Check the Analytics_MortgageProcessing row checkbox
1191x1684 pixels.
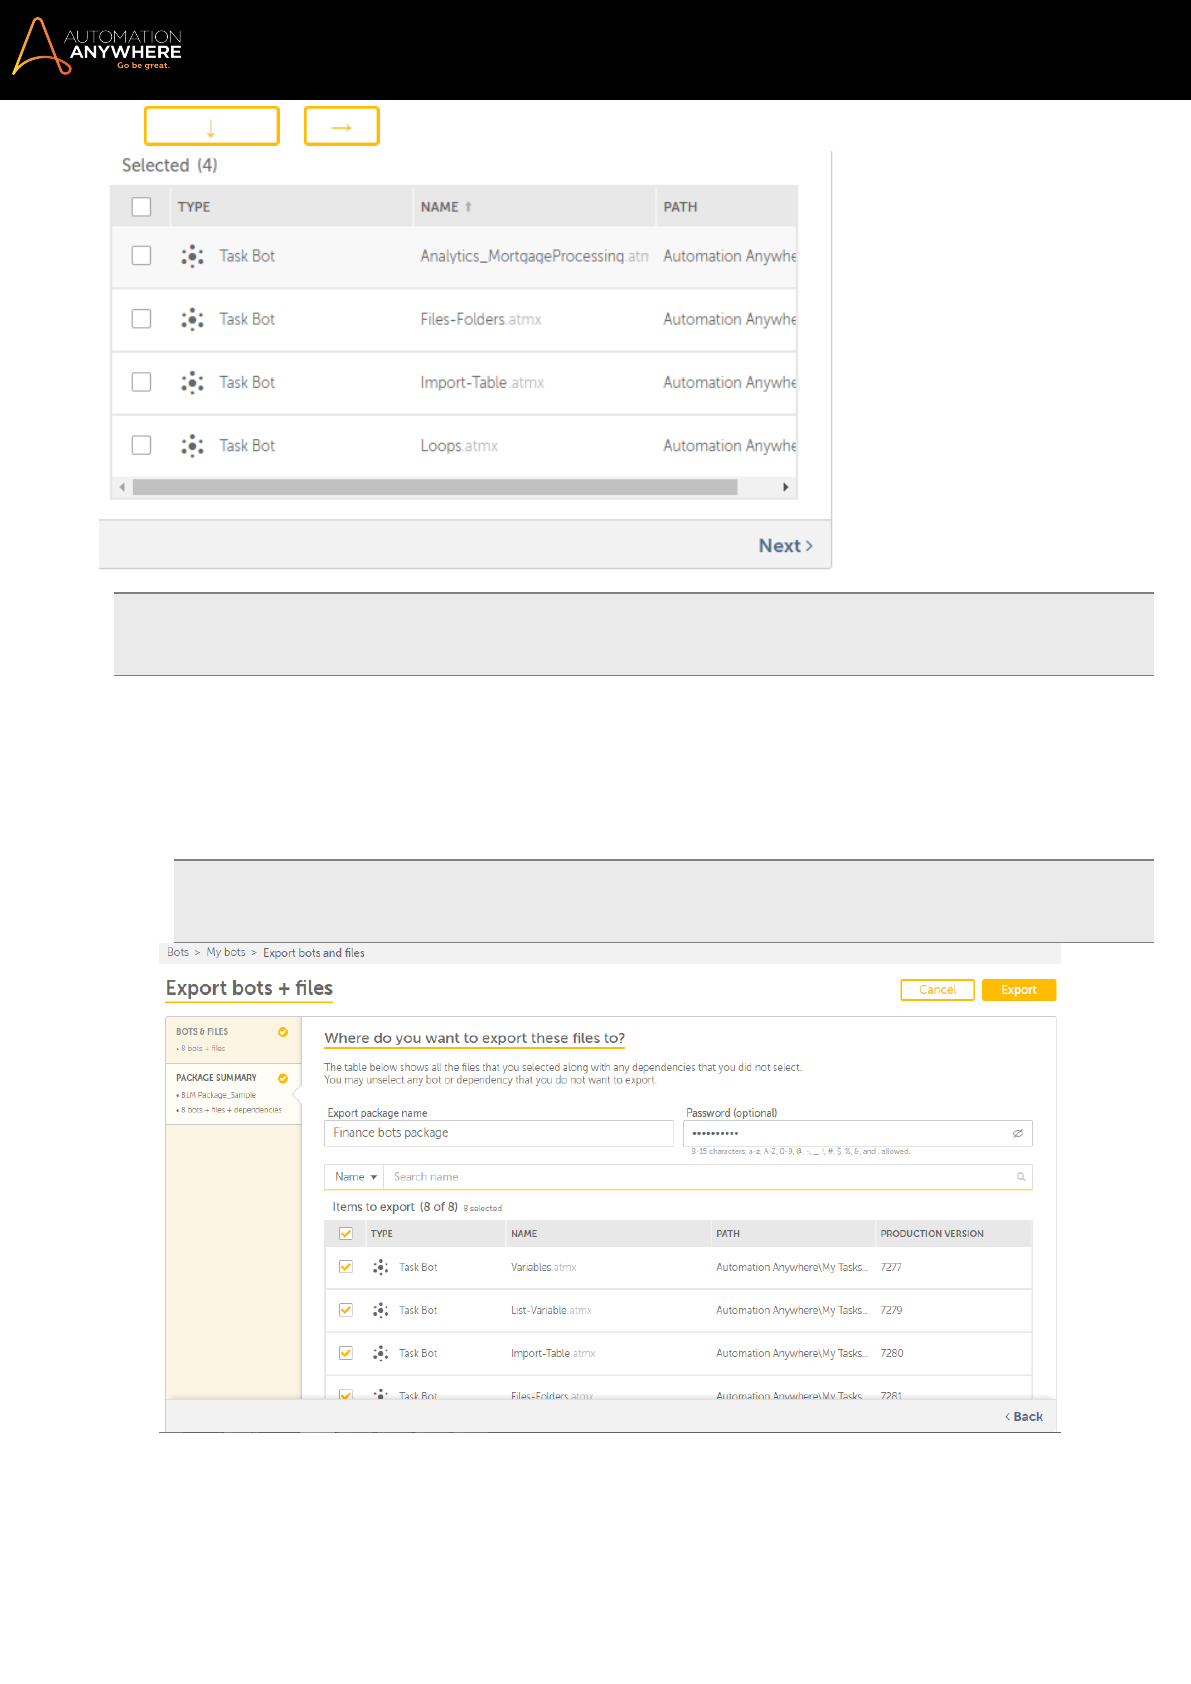point(142,256)
